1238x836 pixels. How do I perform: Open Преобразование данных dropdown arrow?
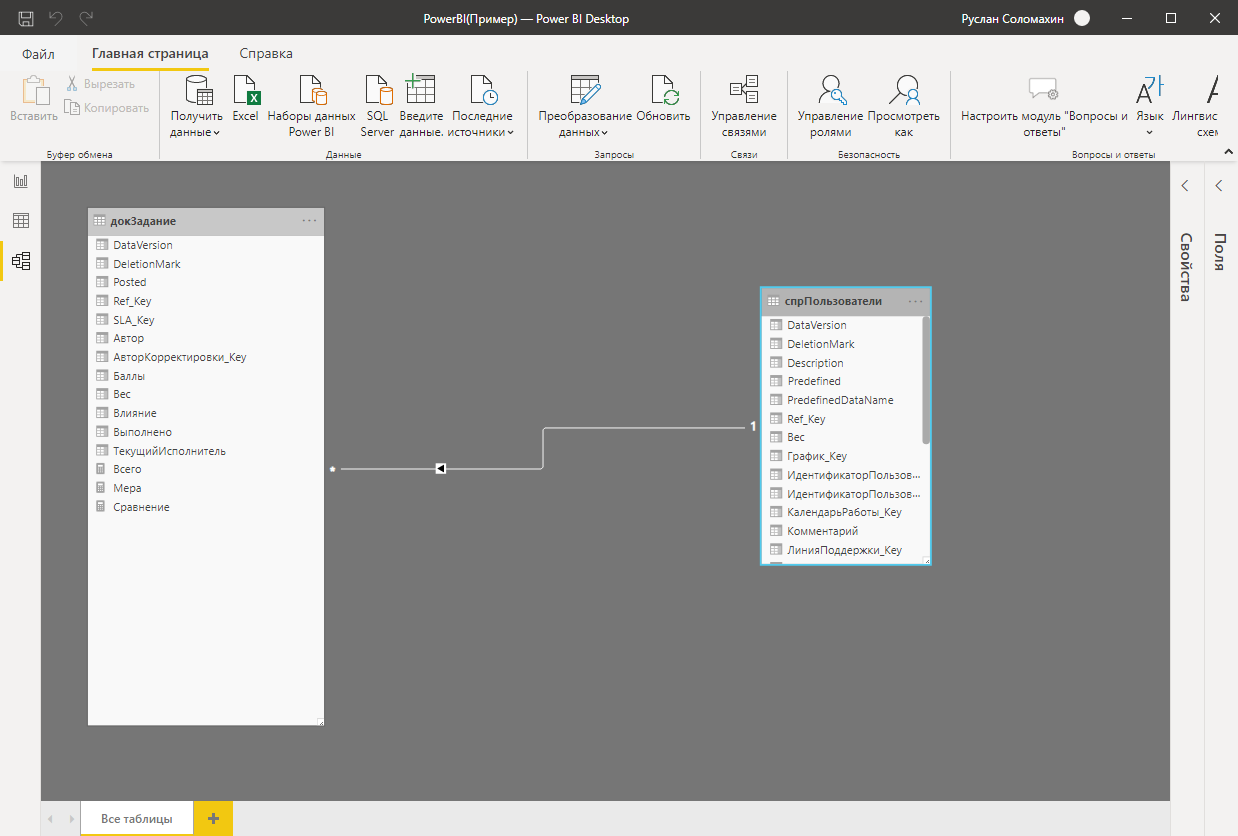(x=605, y=132)
